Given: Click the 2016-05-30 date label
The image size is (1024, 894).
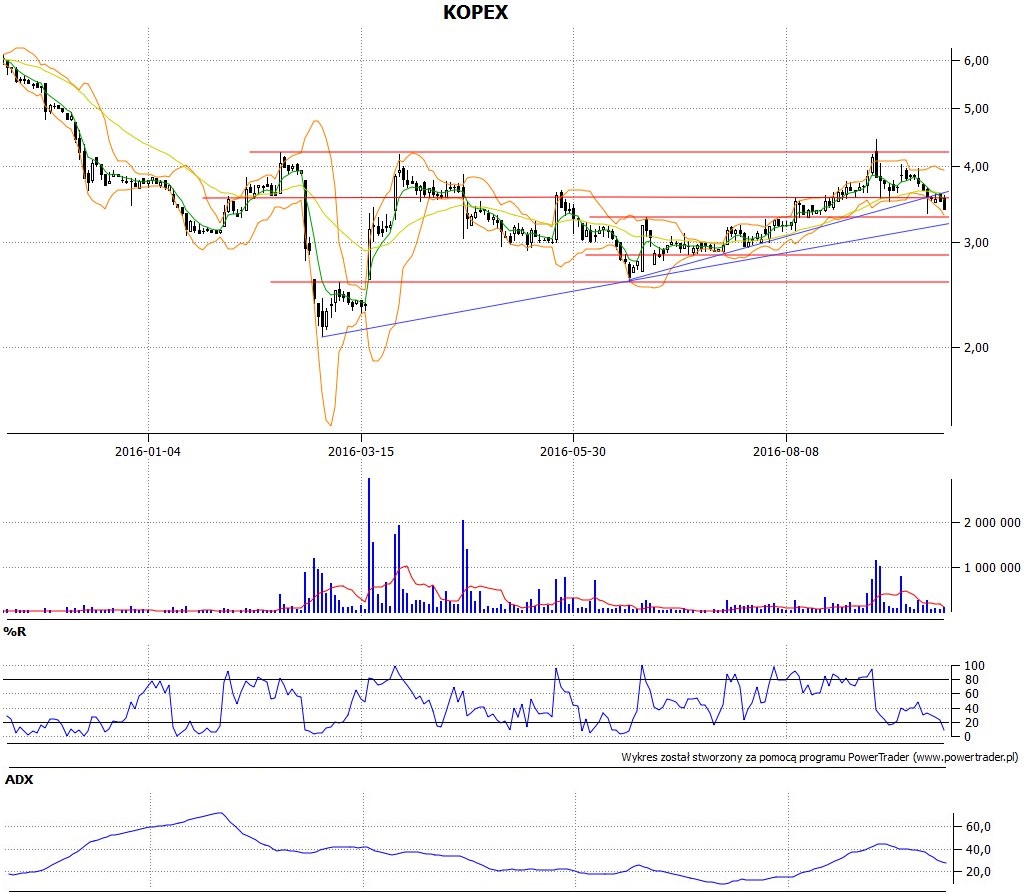Looking at the screenshot, I should tap(573, 451).
